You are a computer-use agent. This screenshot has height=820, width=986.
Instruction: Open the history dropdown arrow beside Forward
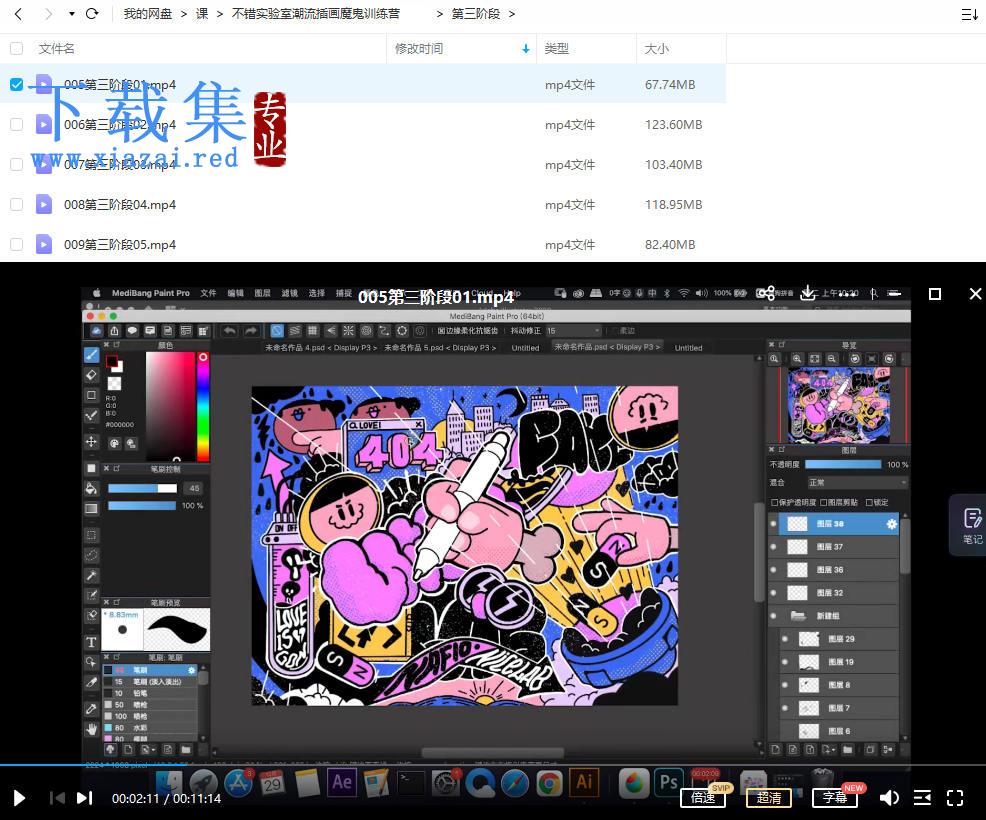72,14
